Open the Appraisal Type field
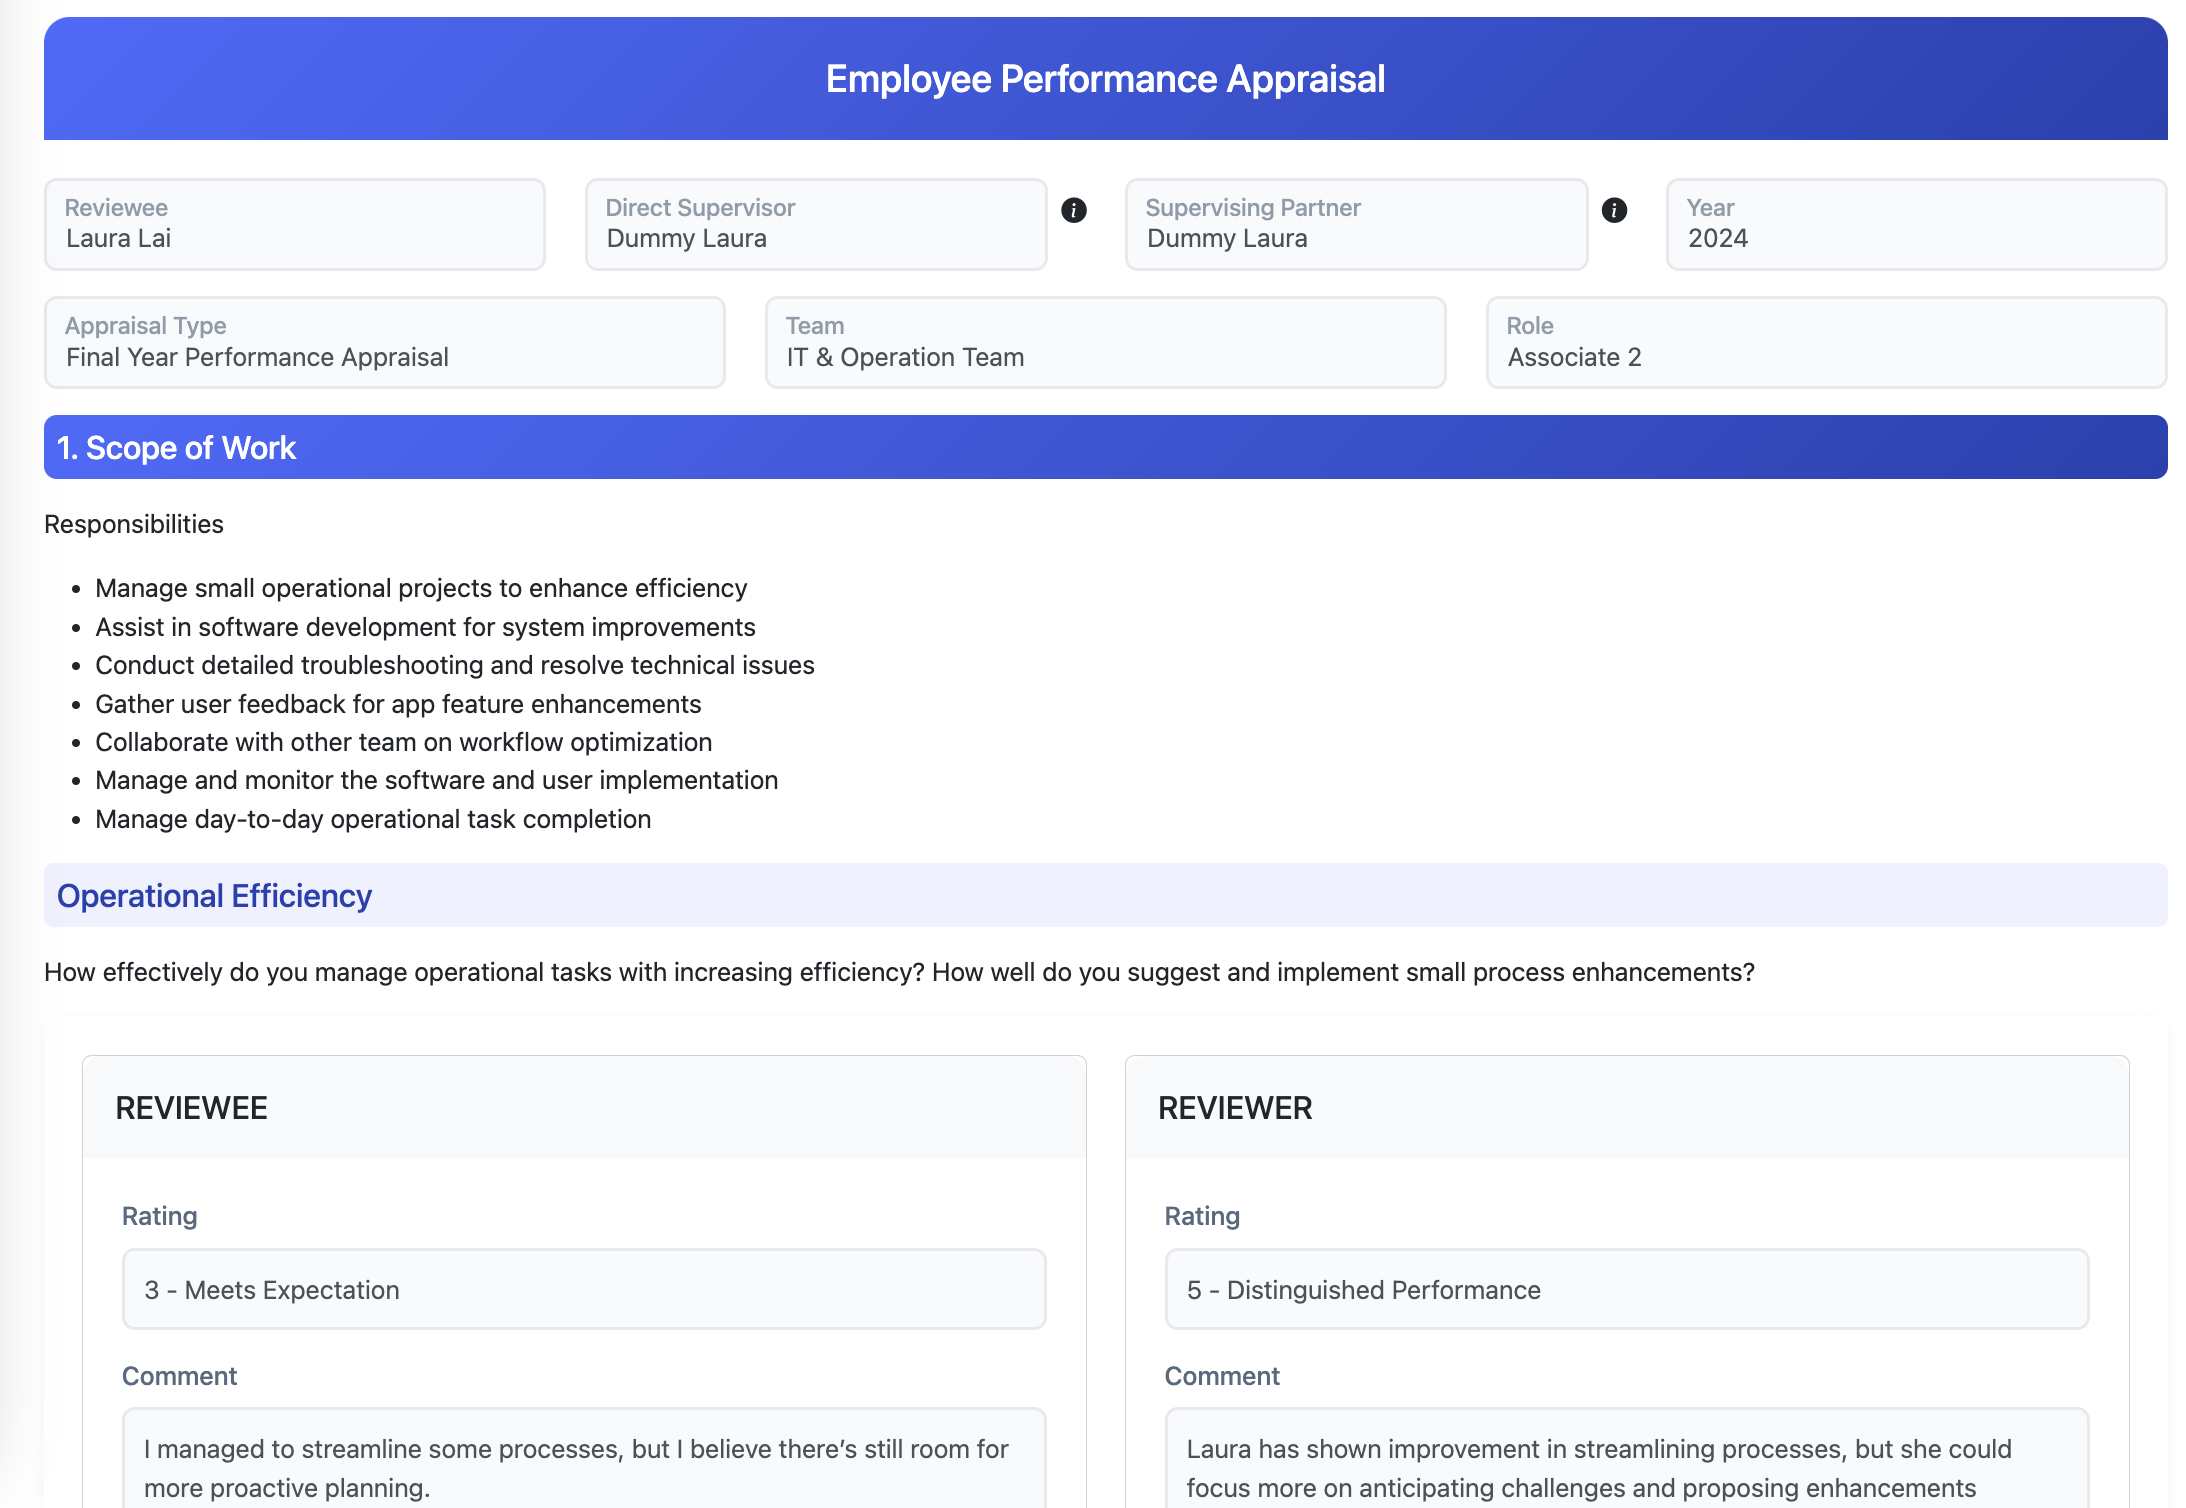 coord(384,343)
